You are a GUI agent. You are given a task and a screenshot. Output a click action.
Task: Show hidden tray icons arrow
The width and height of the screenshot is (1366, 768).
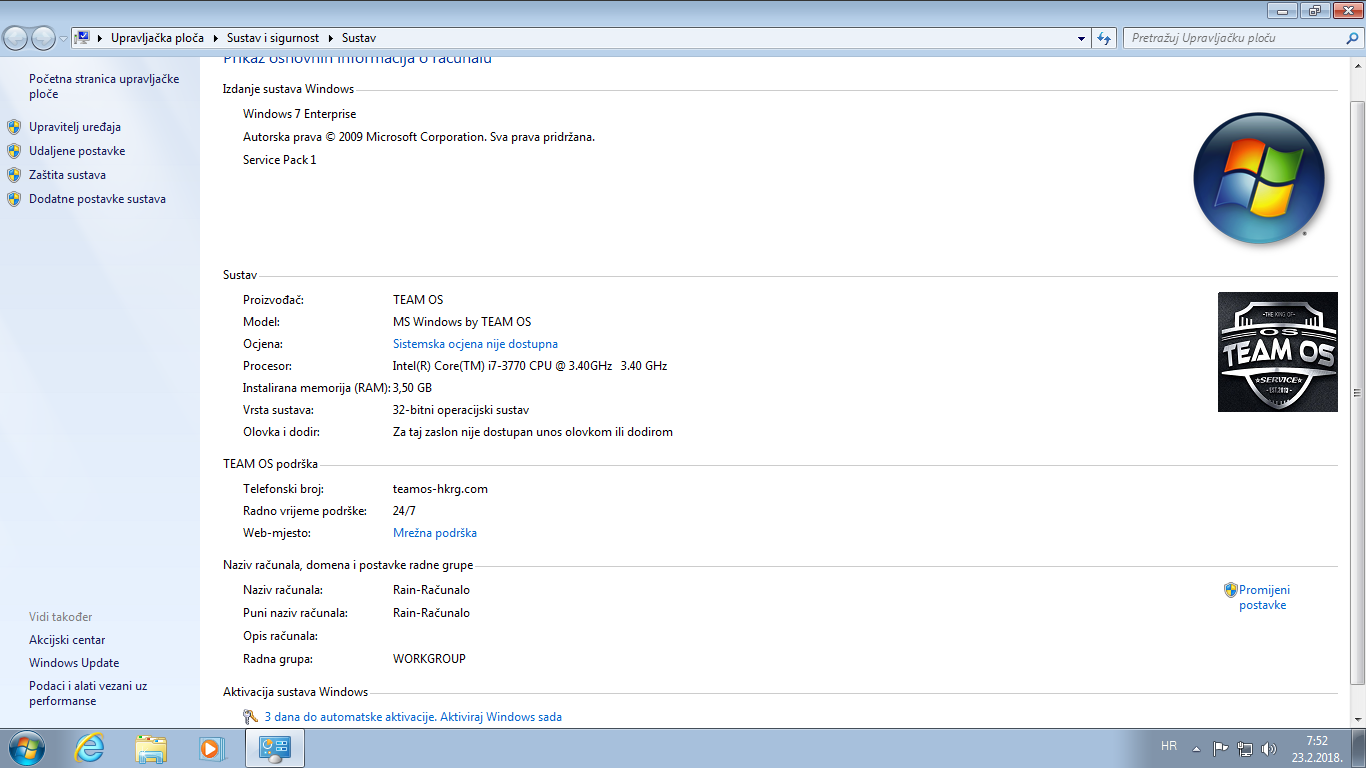click(1198, 747)
